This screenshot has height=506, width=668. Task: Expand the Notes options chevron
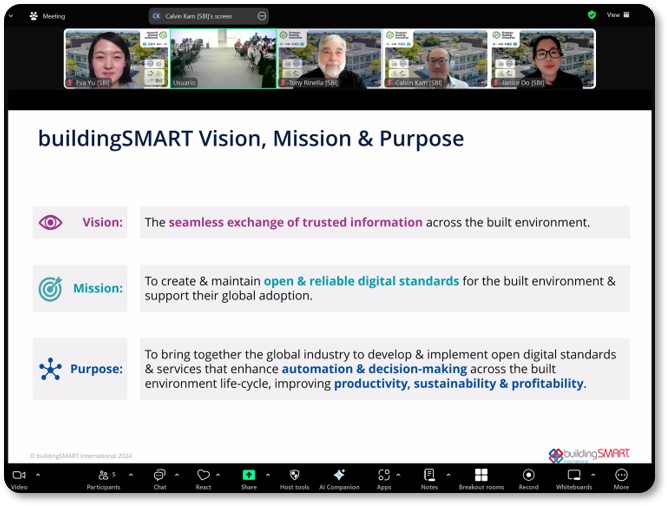(448, 474)
